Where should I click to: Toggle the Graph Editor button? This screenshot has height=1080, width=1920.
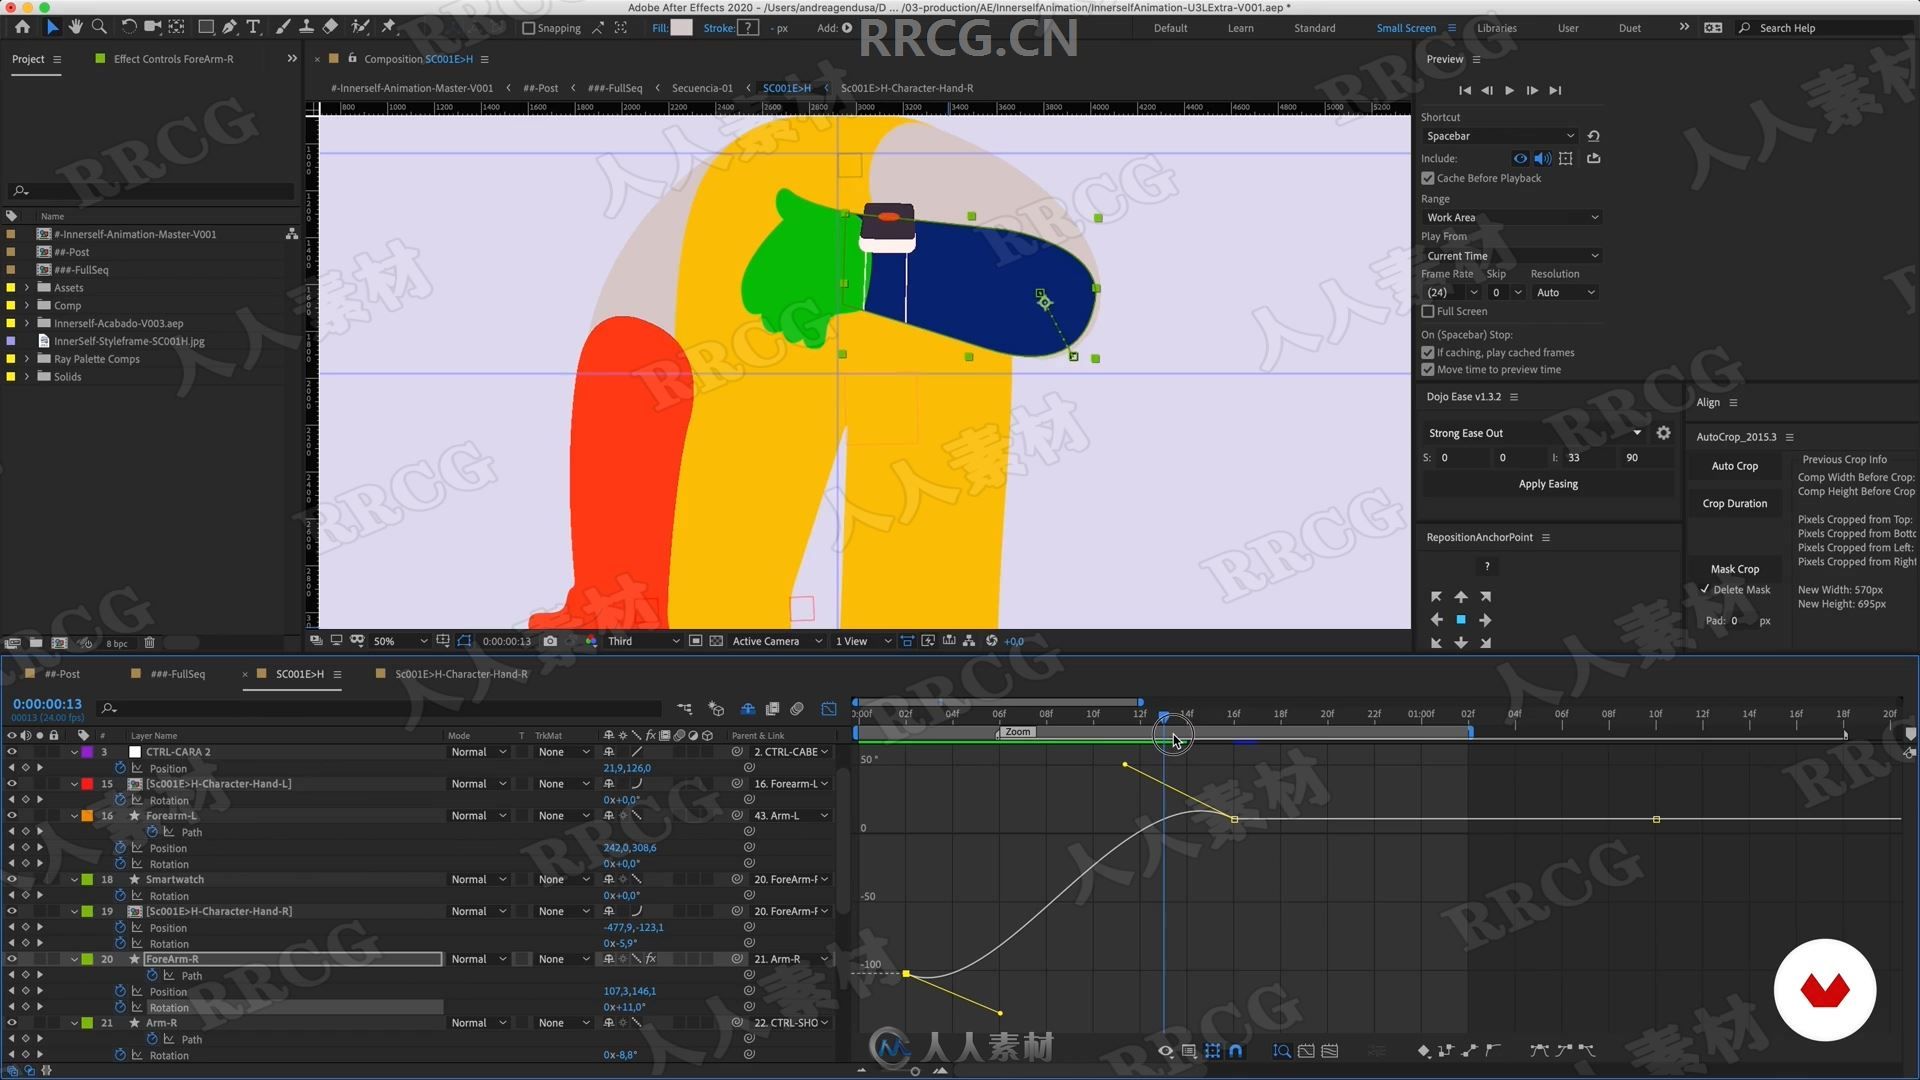click(829, 709)
